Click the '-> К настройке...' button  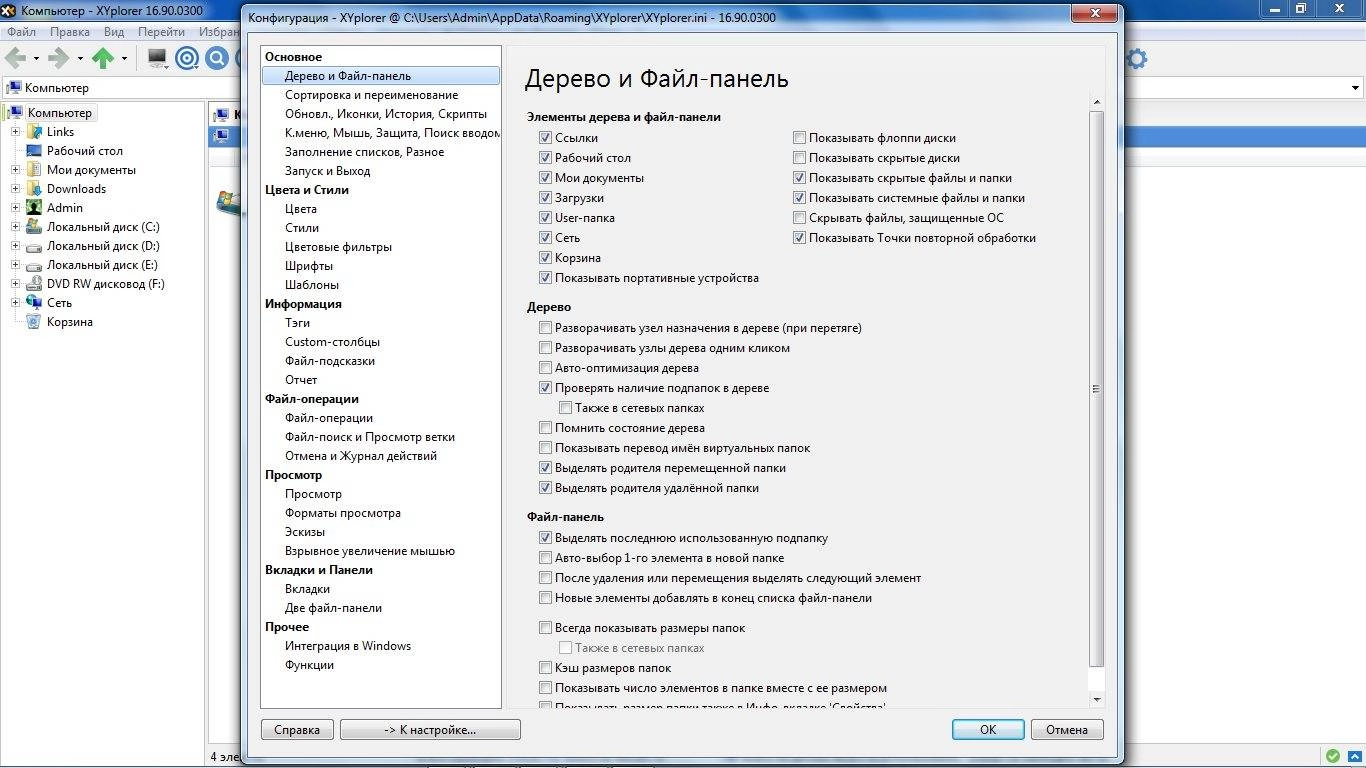point(430,729)
